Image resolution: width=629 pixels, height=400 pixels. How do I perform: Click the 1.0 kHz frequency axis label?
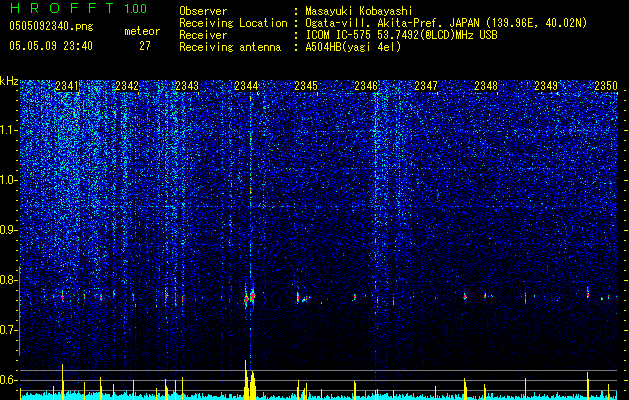coord(9,180)
